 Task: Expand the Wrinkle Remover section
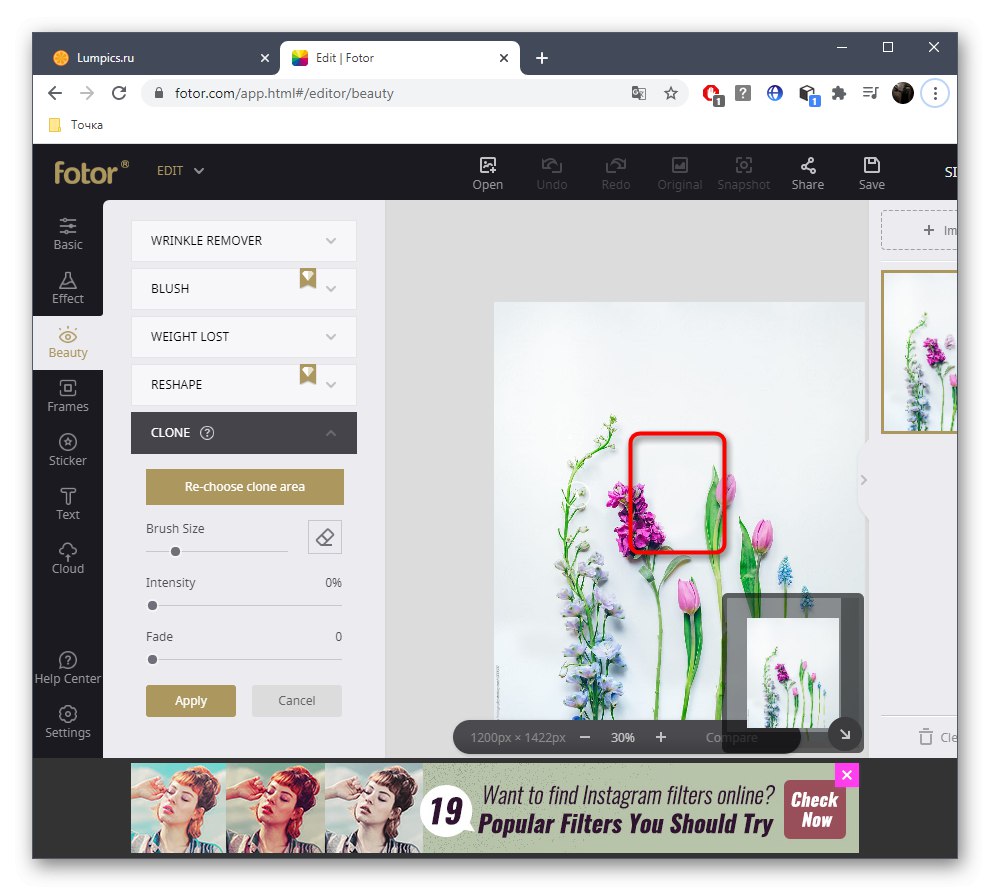click(x=243, y=241)
